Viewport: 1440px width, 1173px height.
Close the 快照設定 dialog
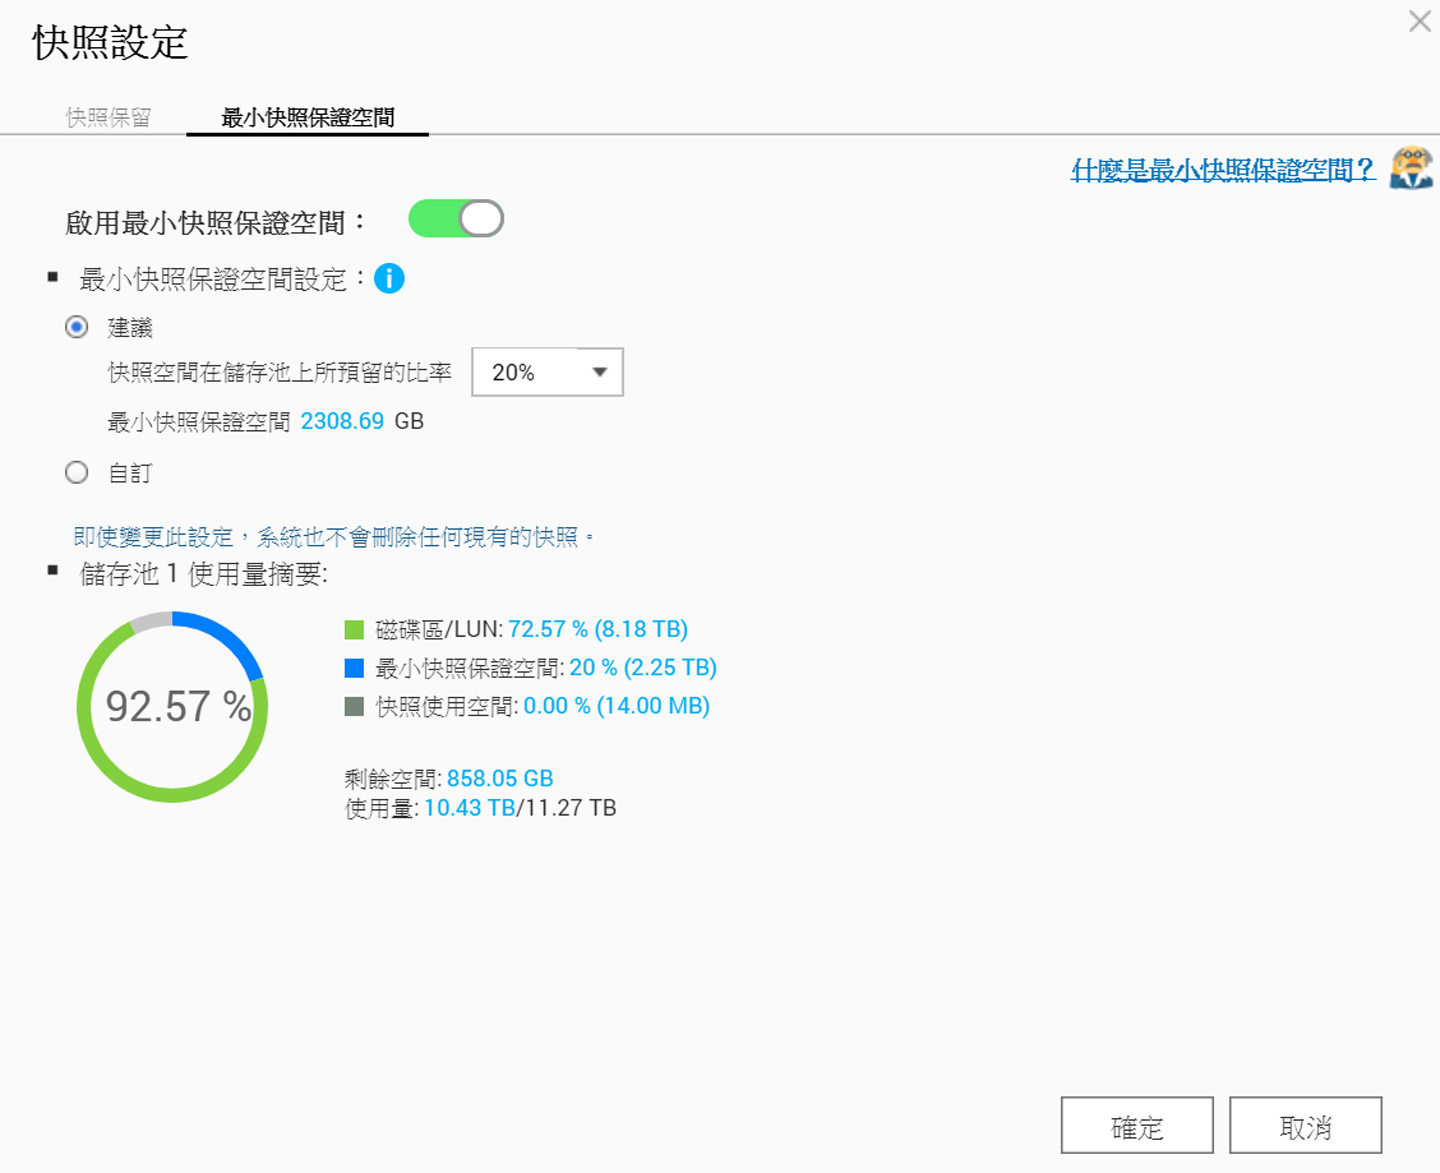(1419, 21)
